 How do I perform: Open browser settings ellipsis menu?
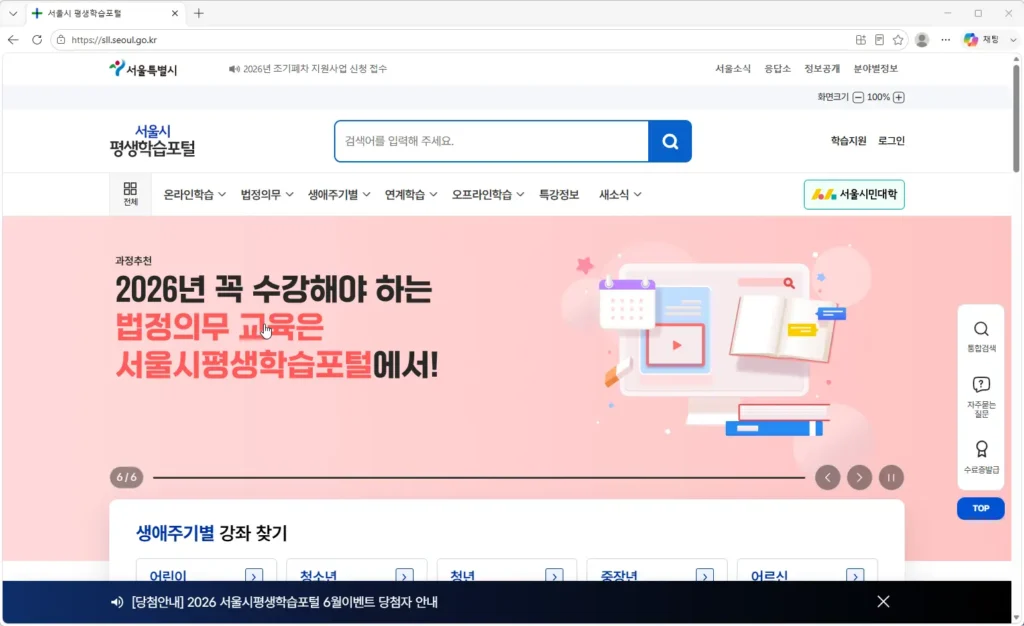coord(945,40)
